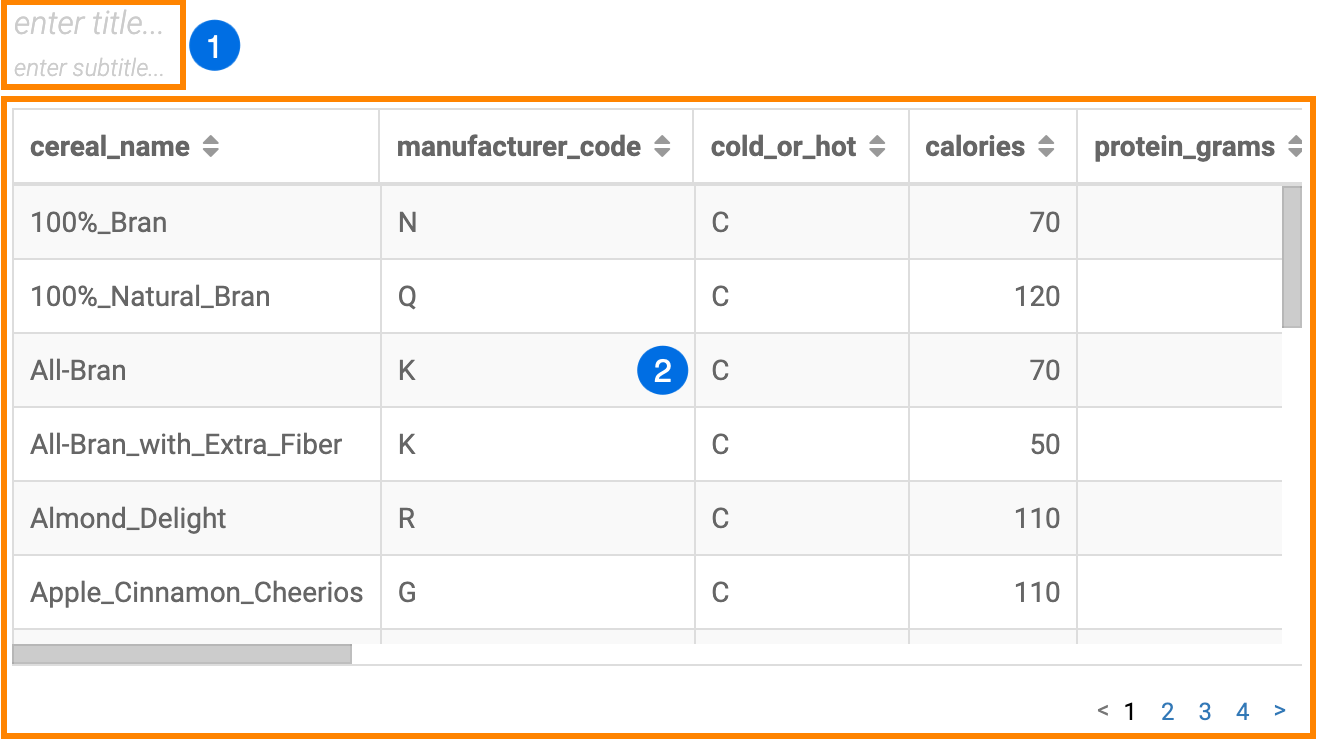Click the horizontal scrollbar thumb
The width and height of the screenshot is (1326, 740).
coord(182,654)
